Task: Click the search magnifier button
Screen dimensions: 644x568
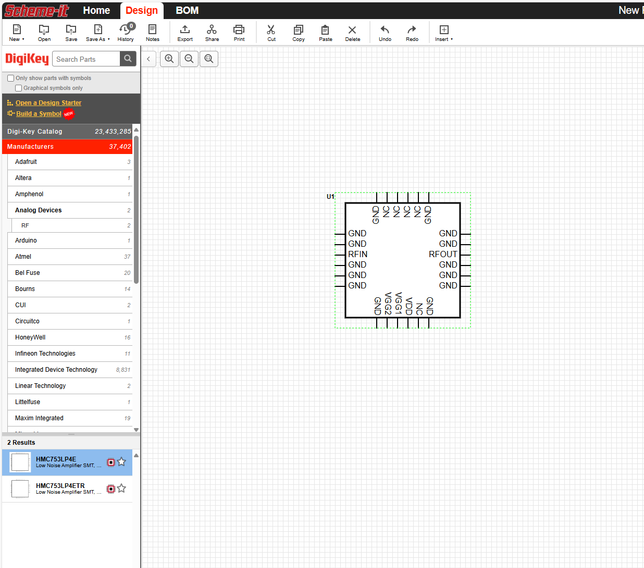Action: coord(128,59)
